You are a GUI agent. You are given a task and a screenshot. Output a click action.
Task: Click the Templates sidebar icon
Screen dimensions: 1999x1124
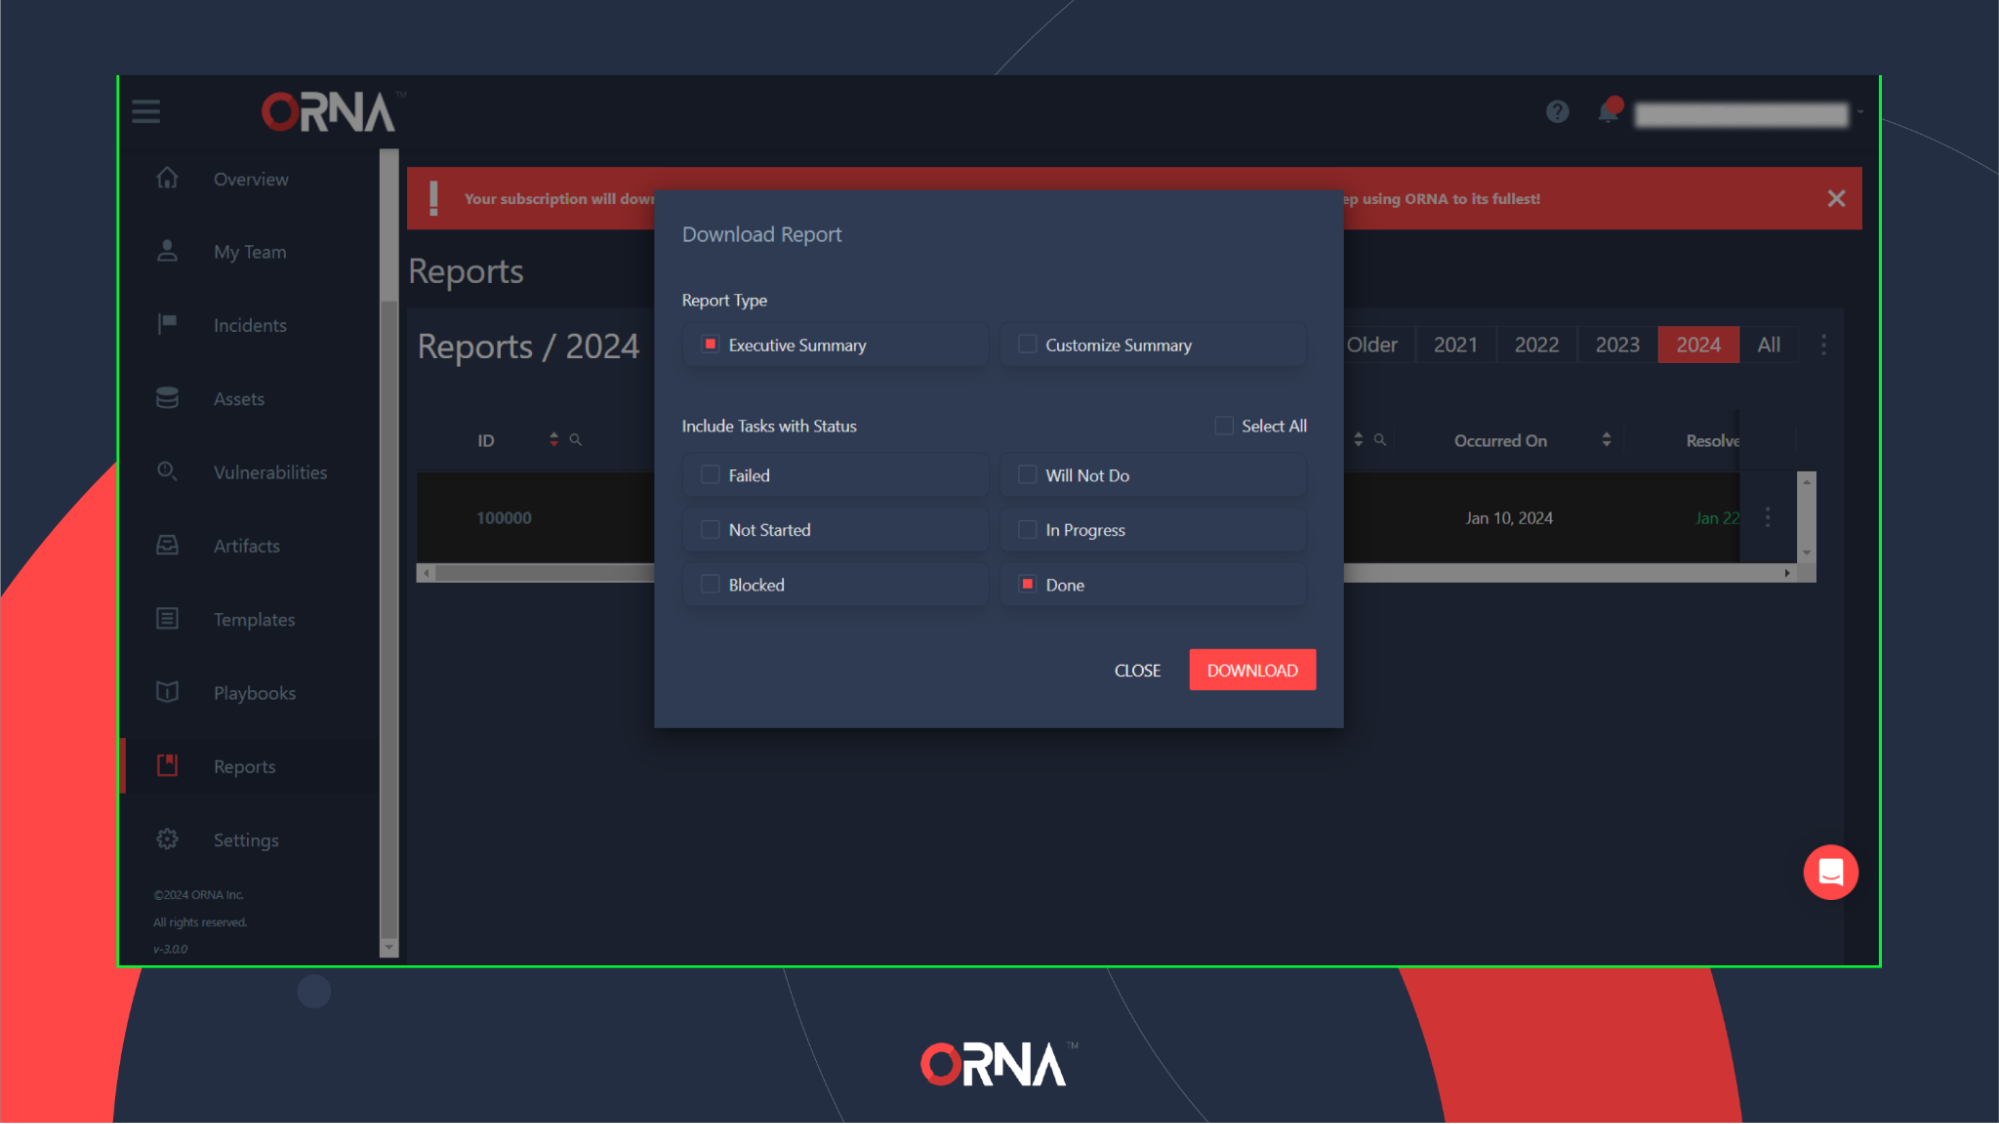pyautogui.click(x=169, y=618)
